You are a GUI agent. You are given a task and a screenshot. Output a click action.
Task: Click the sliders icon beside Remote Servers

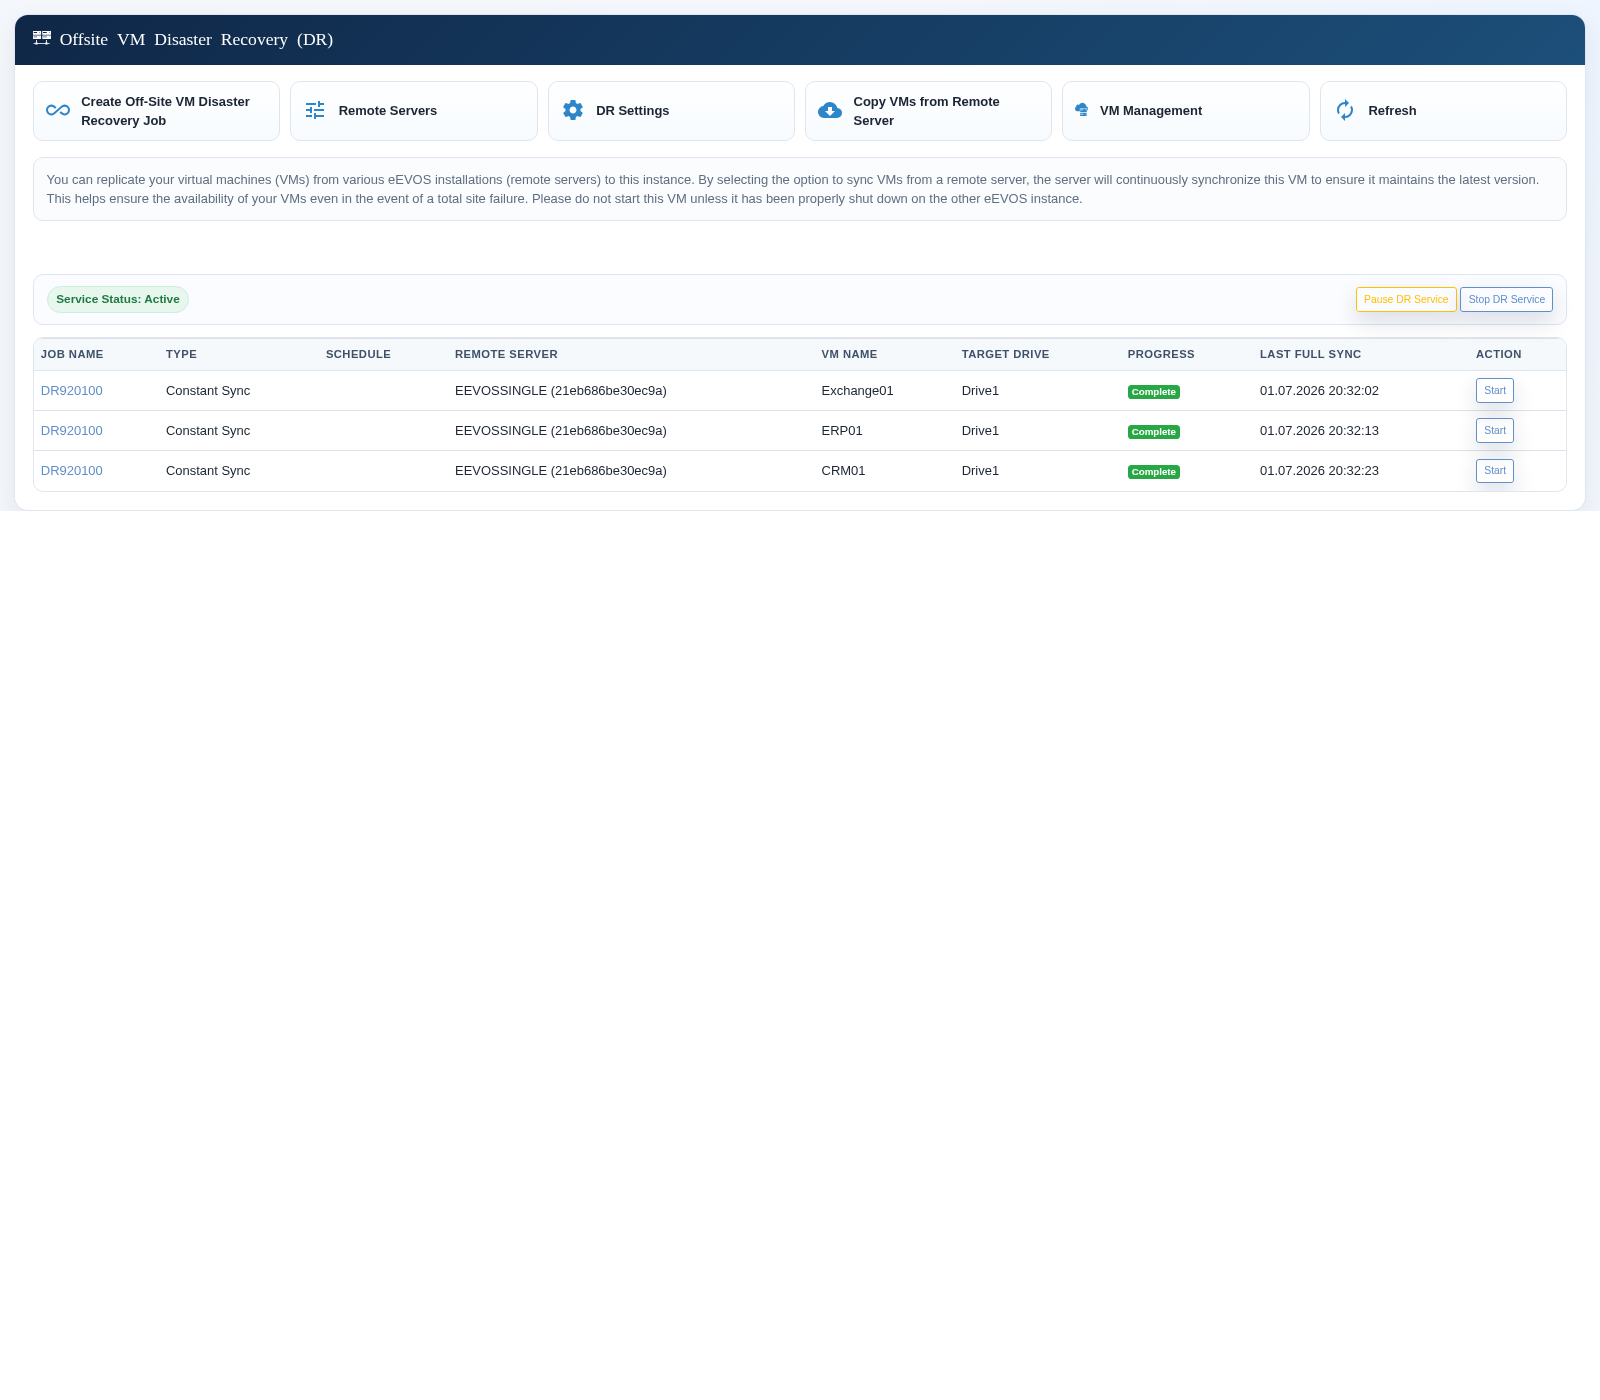(315, 111)
